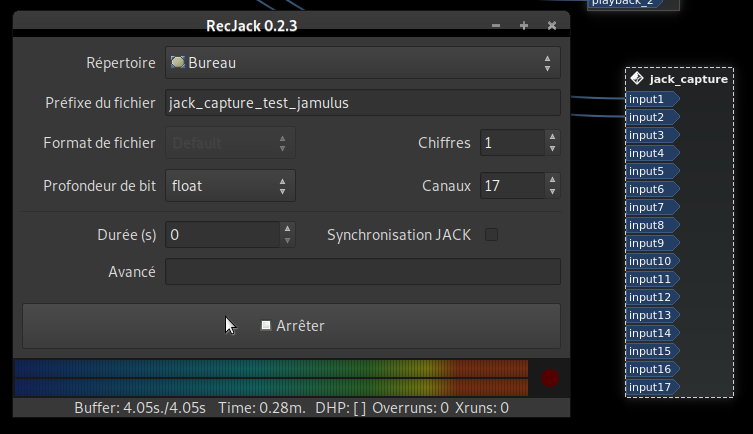Select the input12 port of jack_capture
The width and height of the screenshot is (753, 434).
653,297
